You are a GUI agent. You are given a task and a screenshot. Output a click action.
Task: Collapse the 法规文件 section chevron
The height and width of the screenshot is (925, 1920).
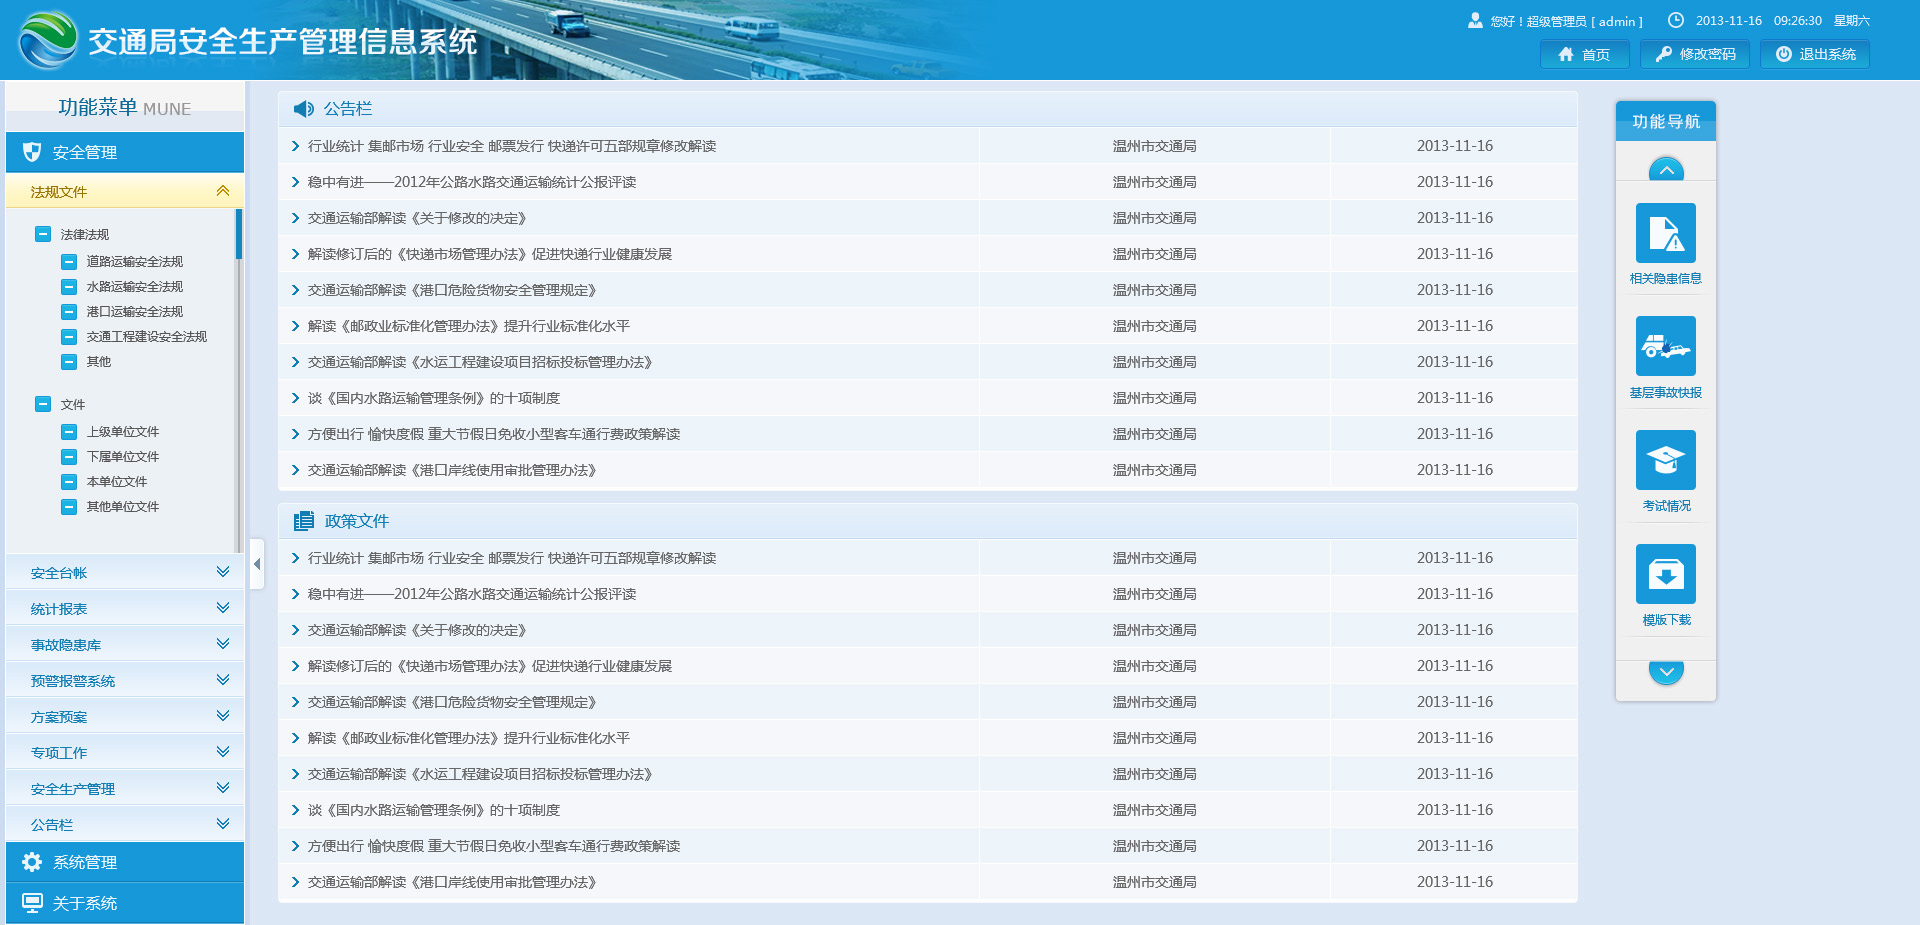[x=223, y=191]
